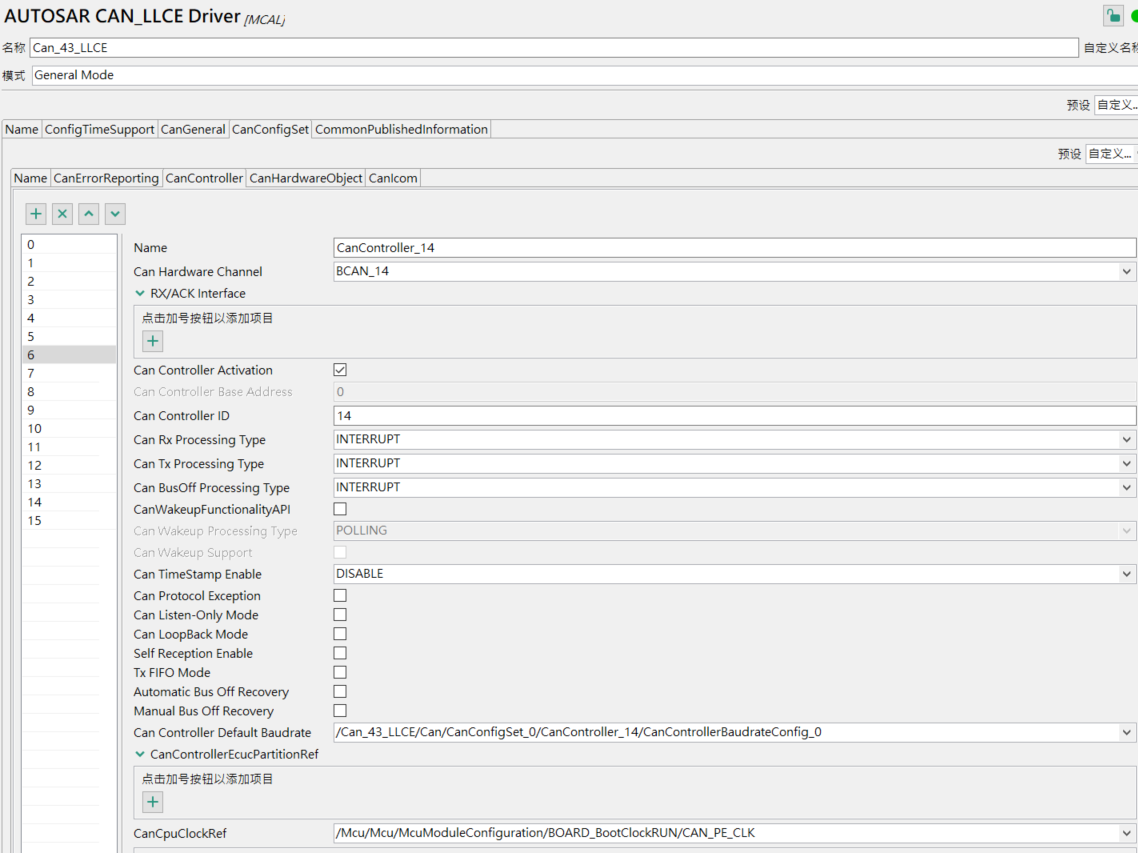Add a CanControllerEcucPartitionRef entry
Screen dimensions: 1138x853
tap(152, 801)
